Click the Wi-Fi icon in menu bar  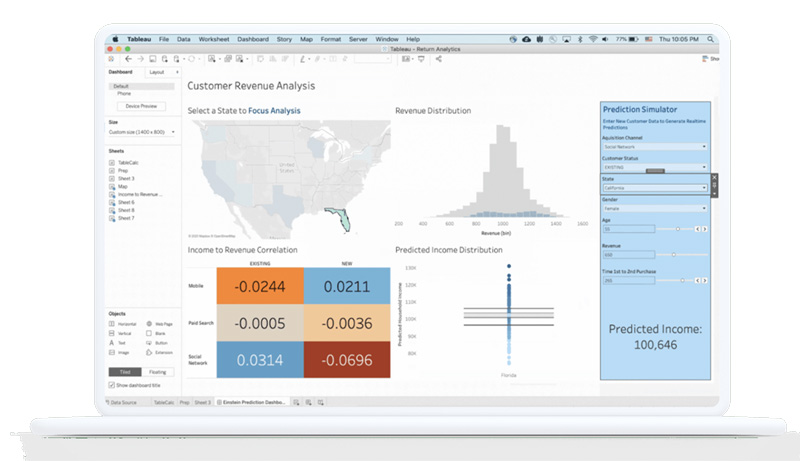pyautogui.click(x=593, y=39)
